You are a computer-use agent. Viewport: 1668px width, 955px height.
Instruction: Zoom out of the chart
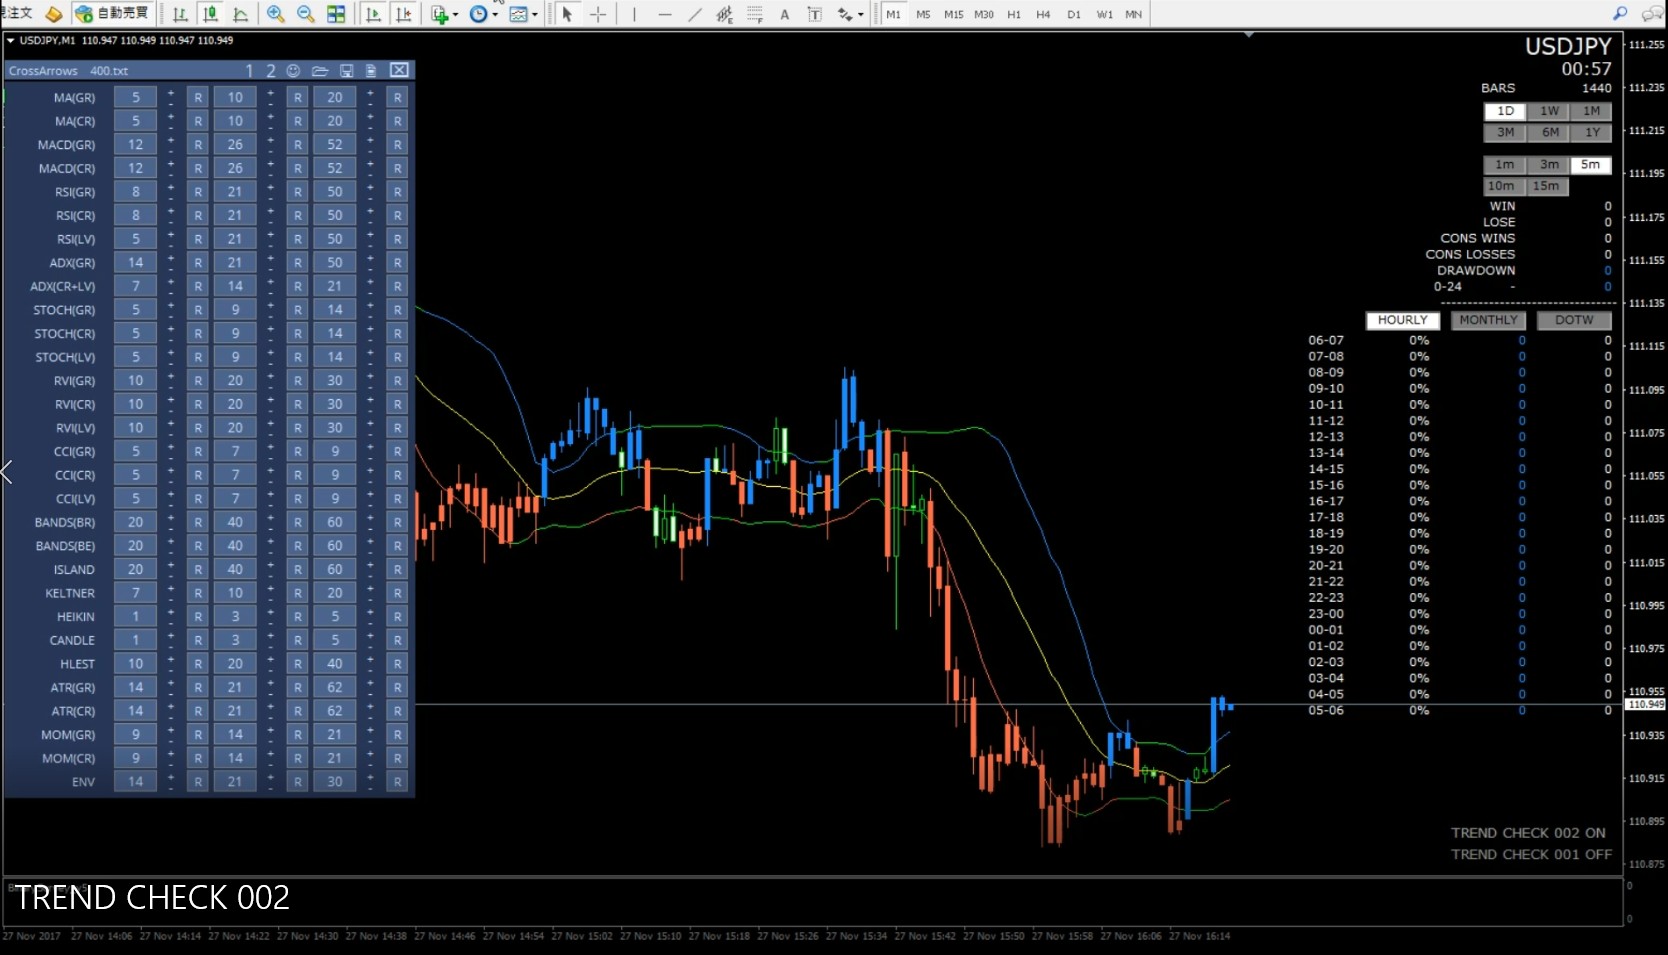click(x=305, y=14)
